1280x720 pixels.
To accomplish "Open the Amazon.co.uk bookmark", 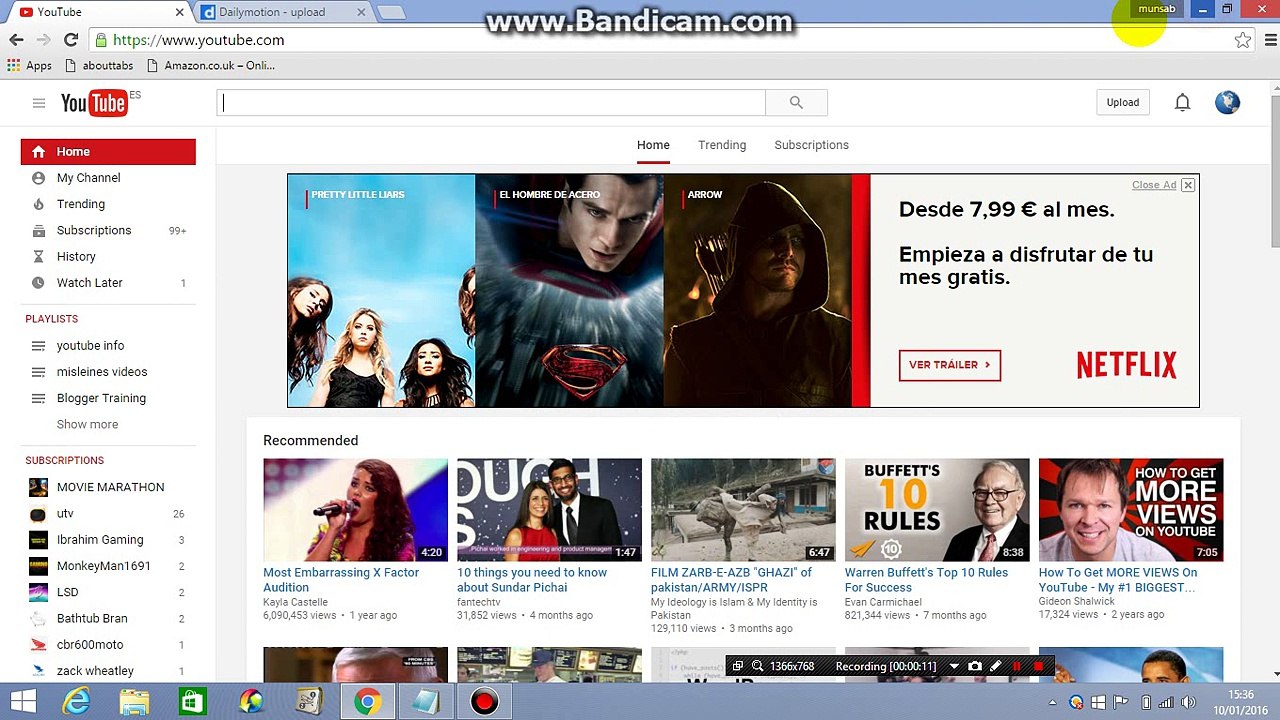I will [x=210, y=66].
